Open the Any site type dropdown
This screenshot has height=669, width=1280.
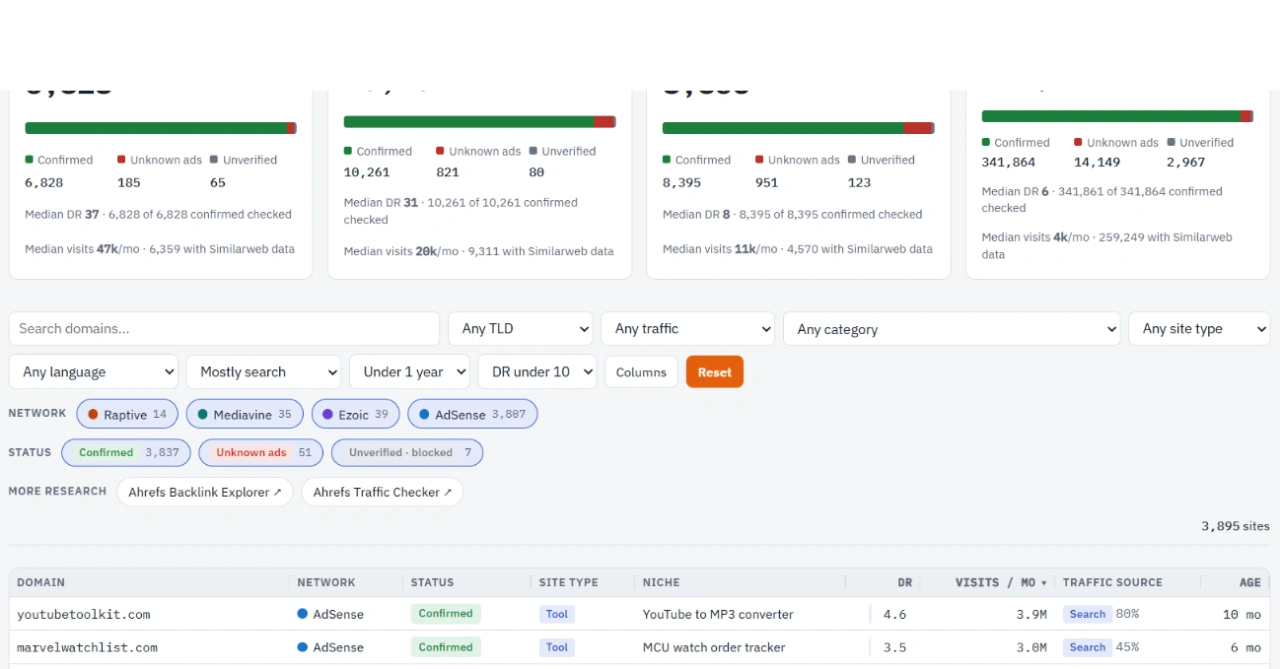pos(1199,329)
